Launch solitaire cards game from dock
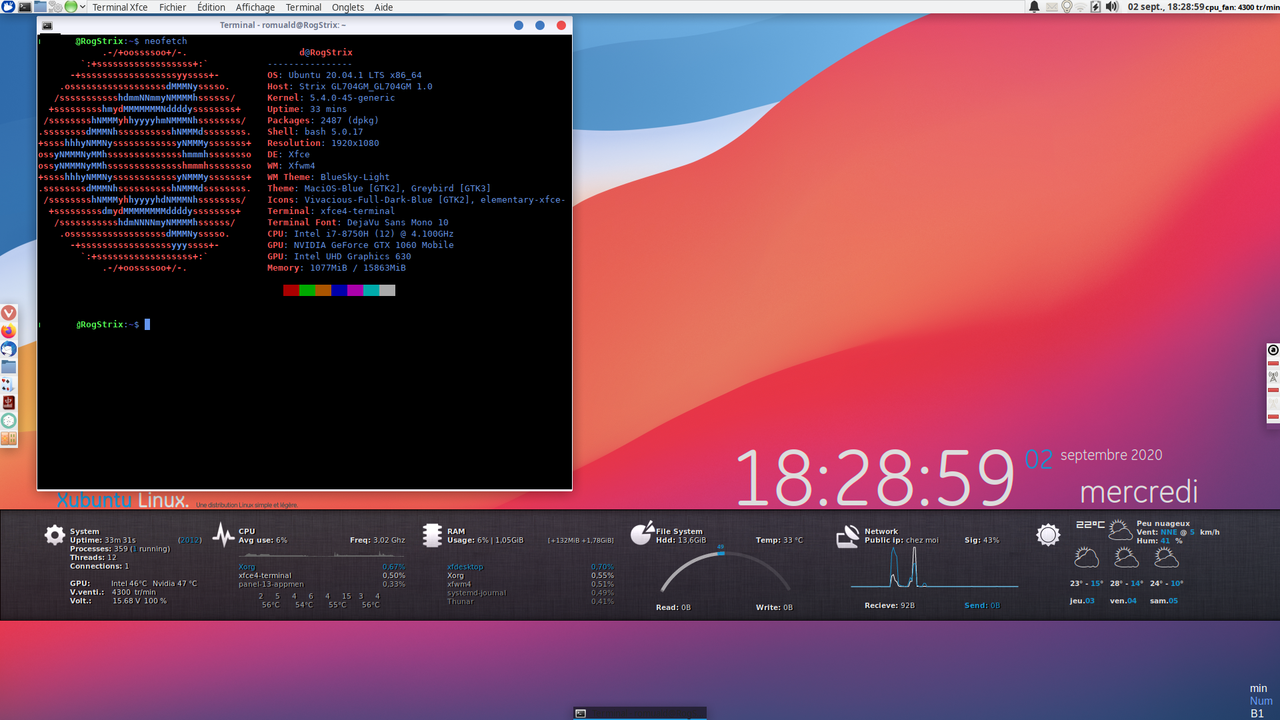 (8, 384)
